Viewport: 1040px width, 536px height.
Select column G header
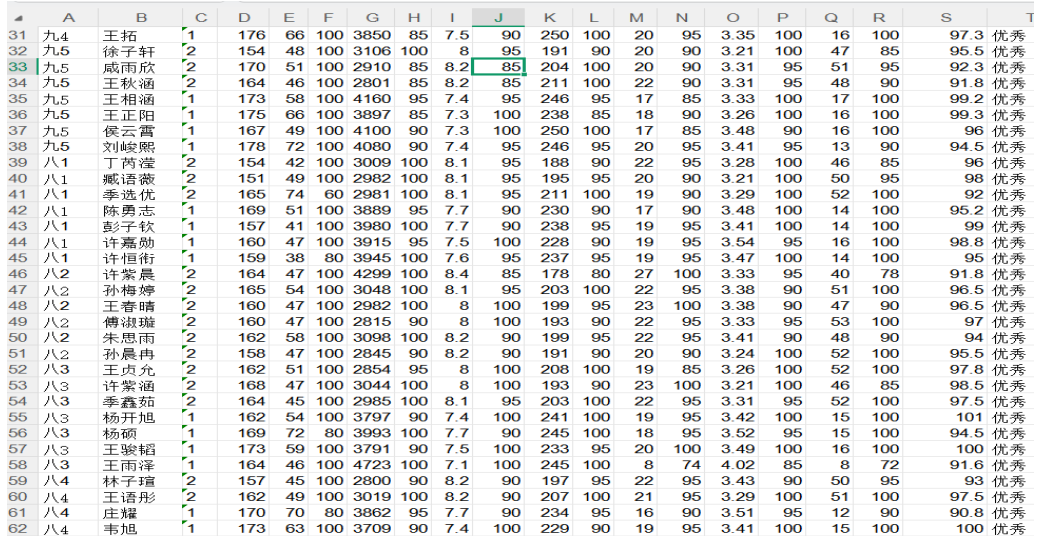[x=372, y=18]
